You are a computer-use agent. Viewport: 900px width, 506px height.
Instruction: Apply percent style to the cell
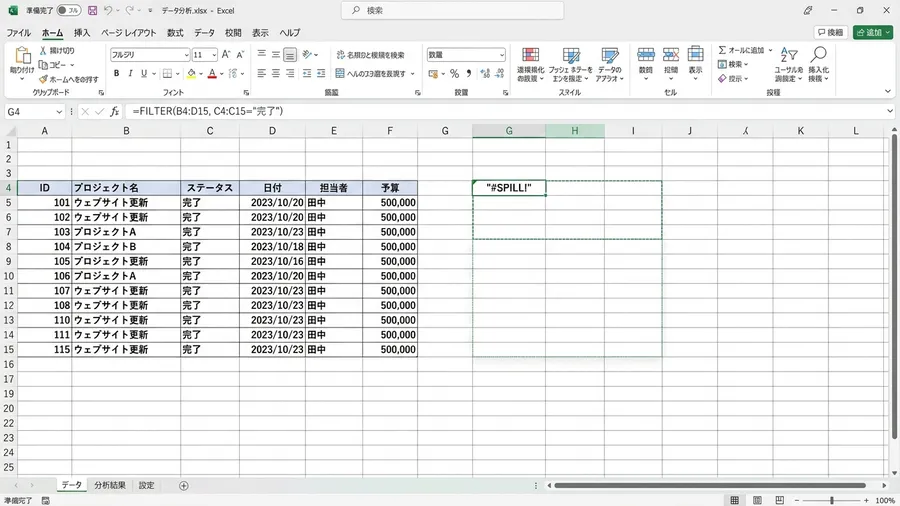coord(455,73)
